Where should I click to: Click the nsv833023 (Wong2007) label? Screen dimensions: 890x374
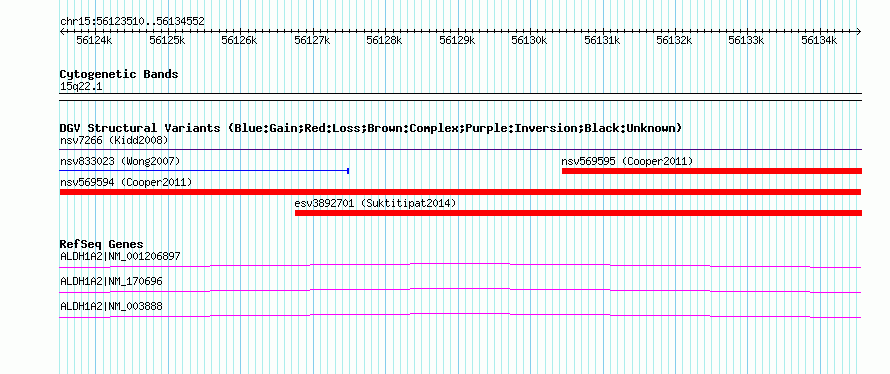[120, 161]
